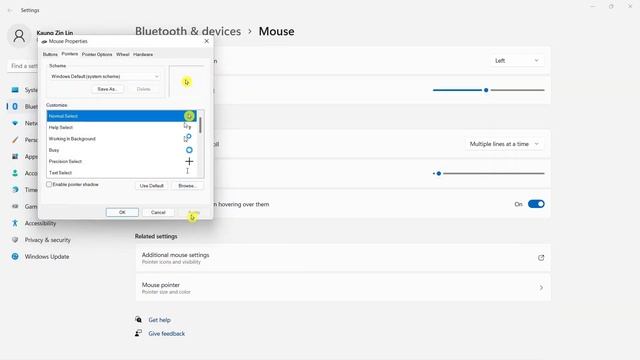The height and width of the screenshot is (360, 640).
Task: Click the Settings back arrow
Action: click(x=10, y=10)
